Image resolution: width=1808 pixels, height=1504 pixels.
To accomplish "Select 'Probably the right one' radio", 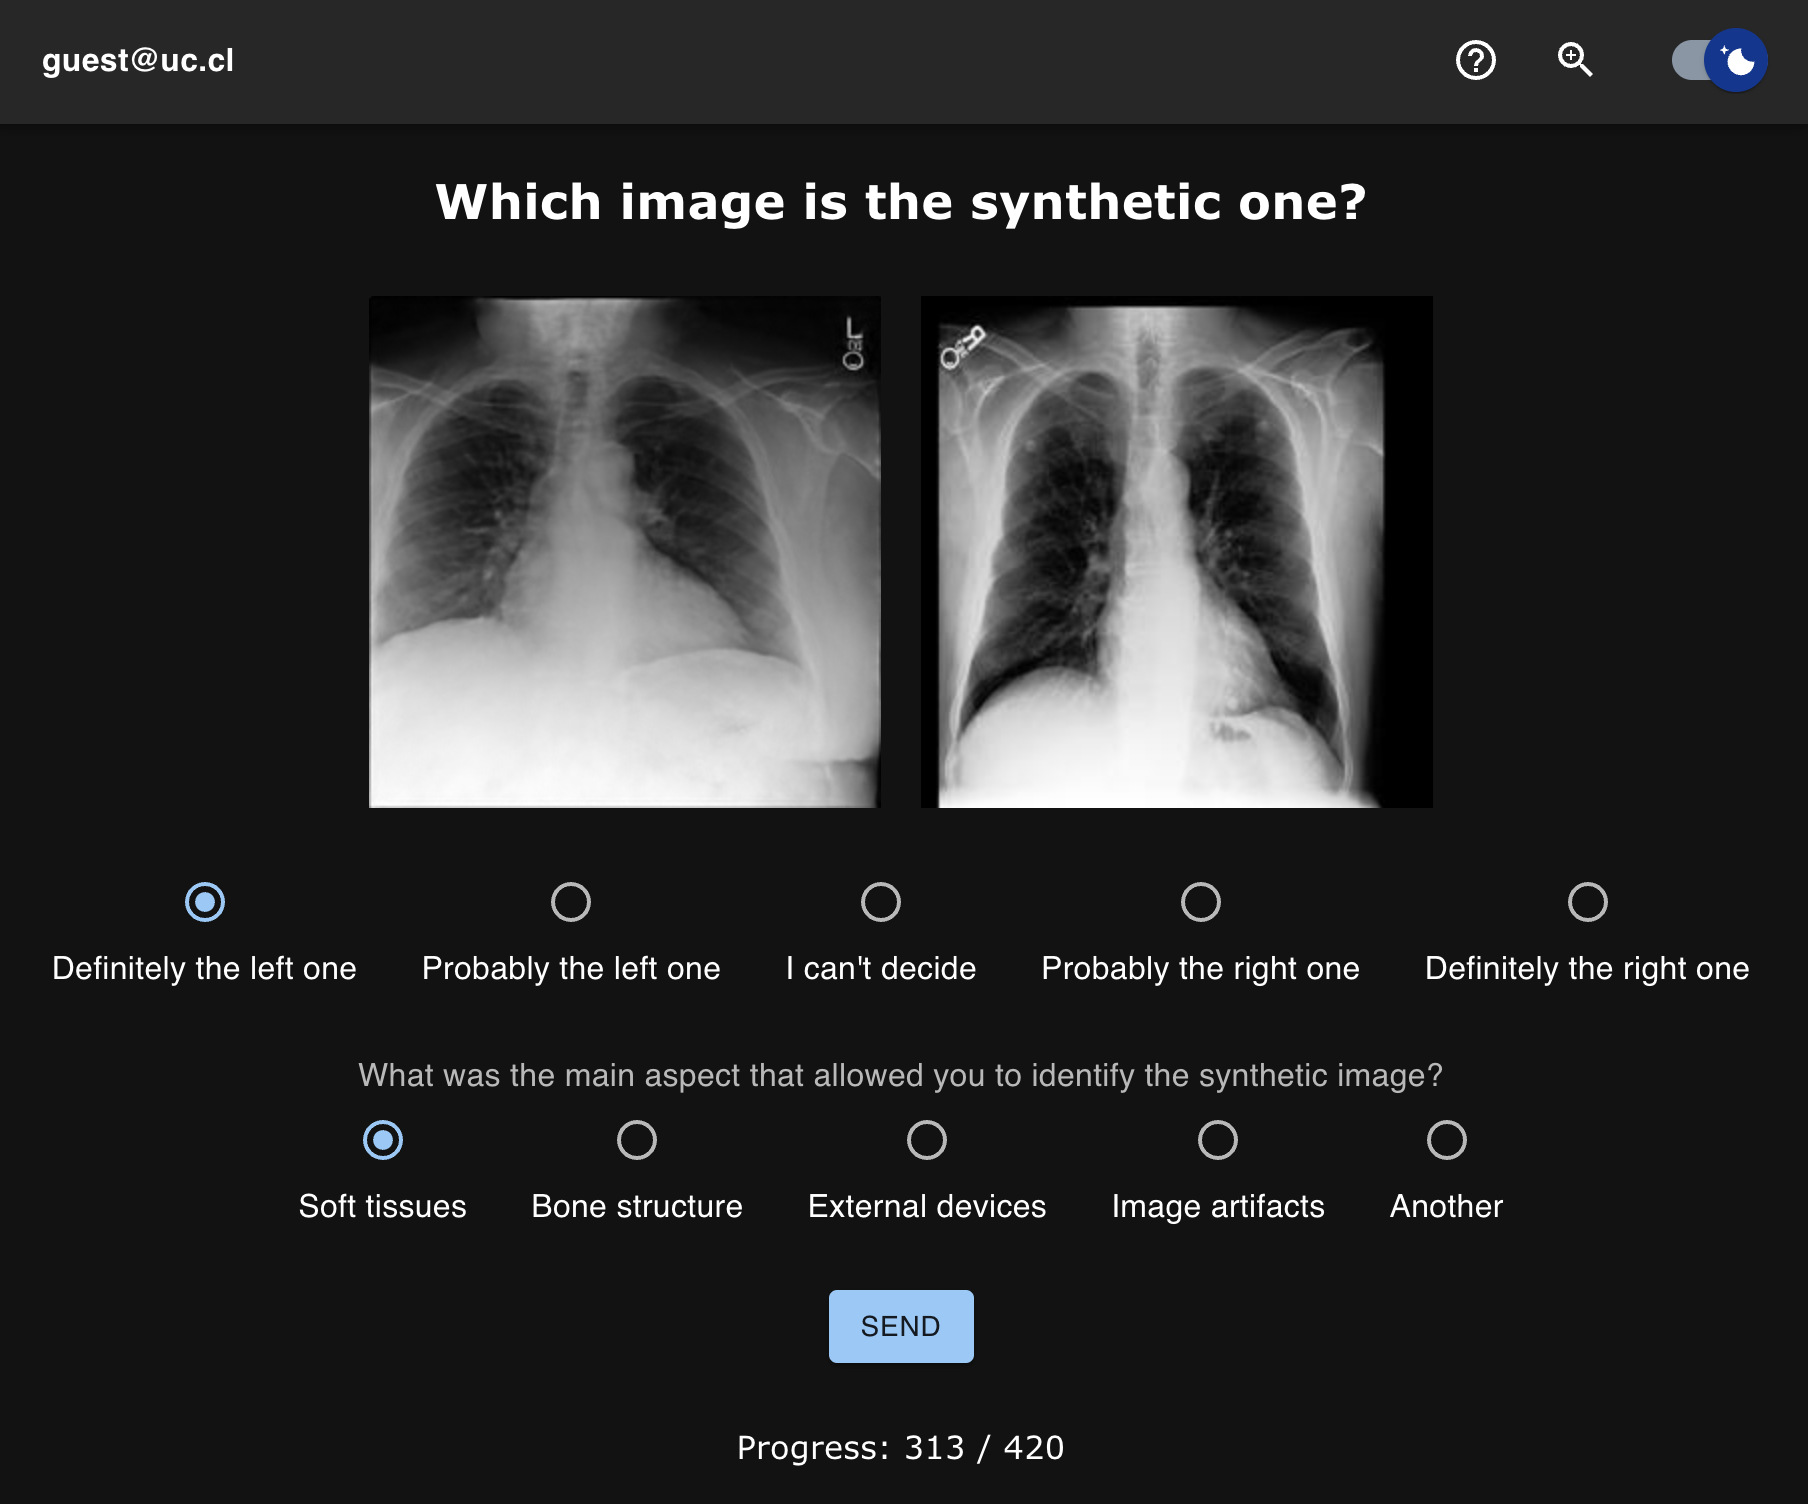I will [1201, 902].
